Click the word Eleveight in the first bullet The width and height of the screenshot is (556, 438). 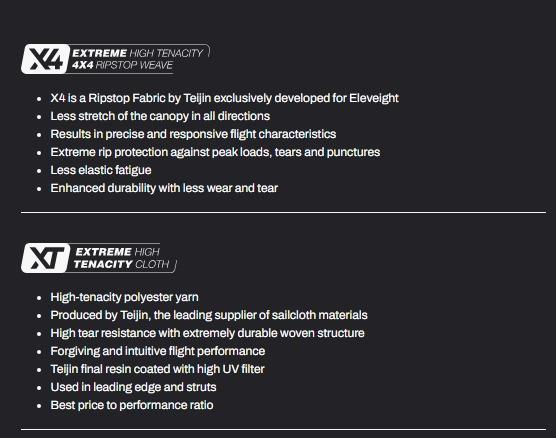(374, 98)
